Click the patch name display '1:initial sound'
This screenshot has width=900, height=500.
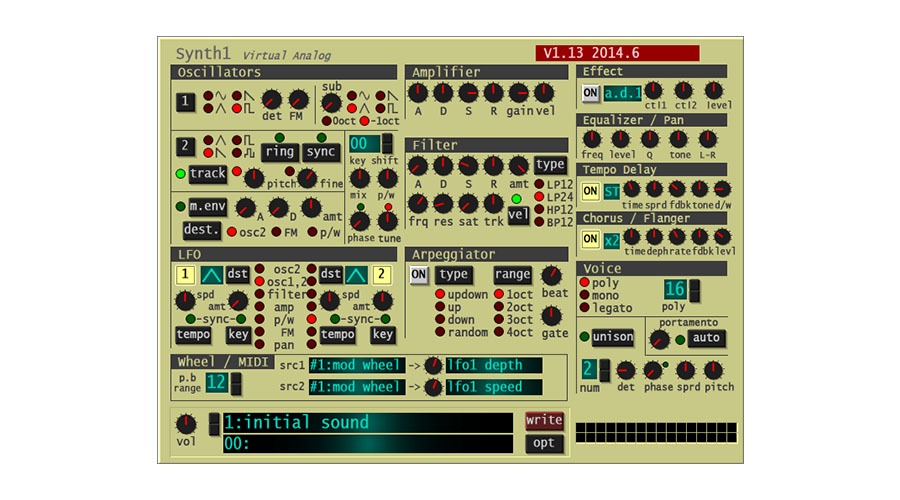[367, 423]
